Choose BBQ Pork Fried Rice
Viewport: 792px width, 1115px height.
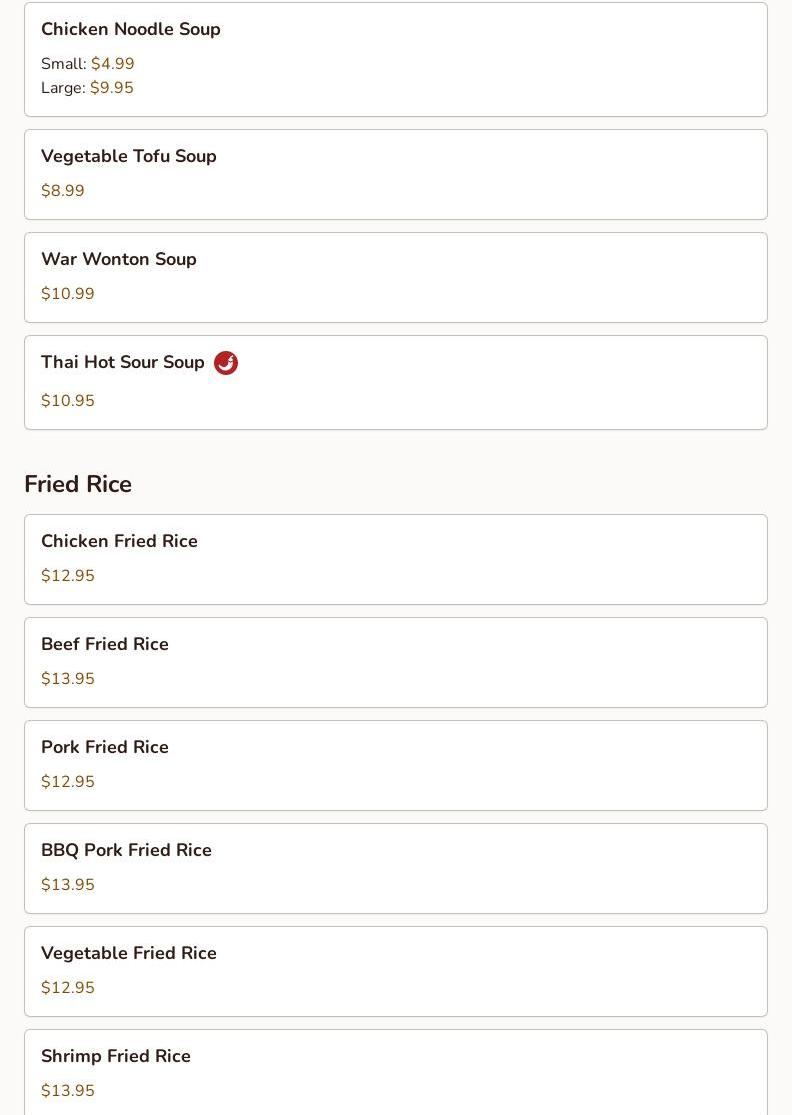(126, 851)
